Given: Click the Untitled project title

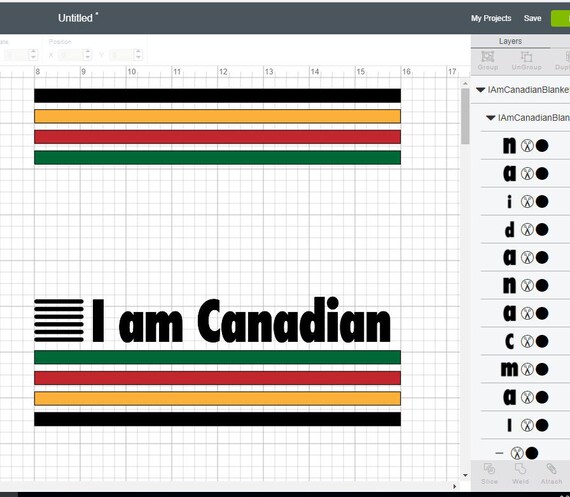Looking at the screenshot, I should point(75,18).
